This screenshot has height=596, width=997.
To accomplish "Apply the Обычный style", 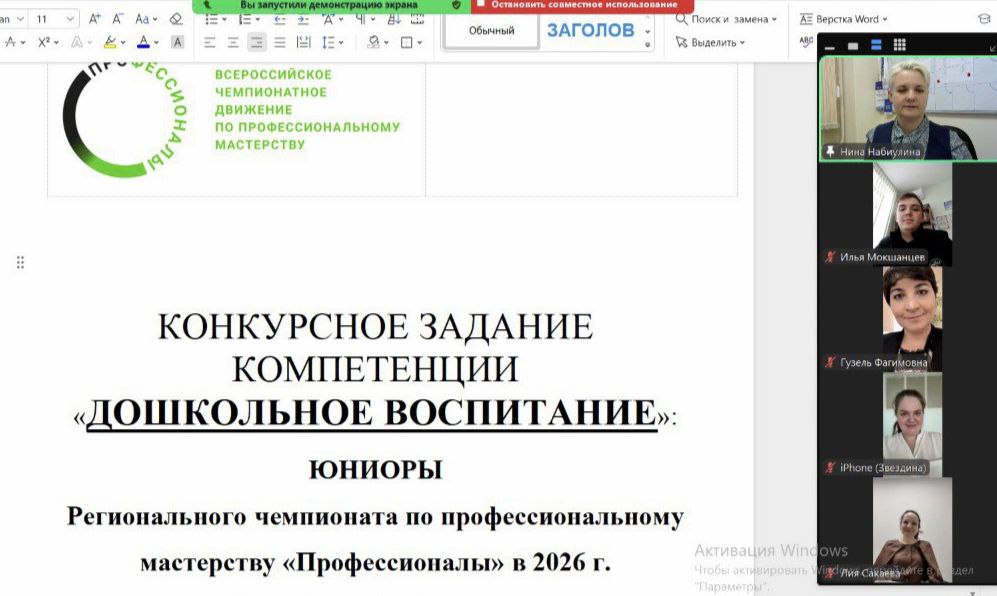I will tap(492, 30).
